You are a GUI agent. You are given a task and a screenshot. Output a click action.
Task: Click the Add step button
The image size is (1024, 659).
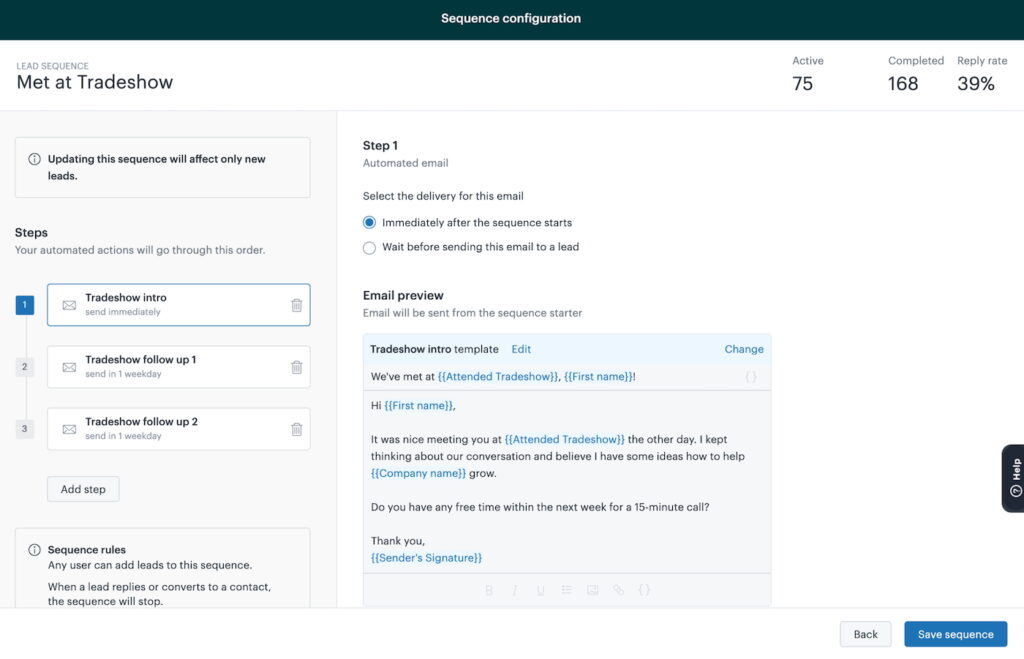tap(83, 489)
